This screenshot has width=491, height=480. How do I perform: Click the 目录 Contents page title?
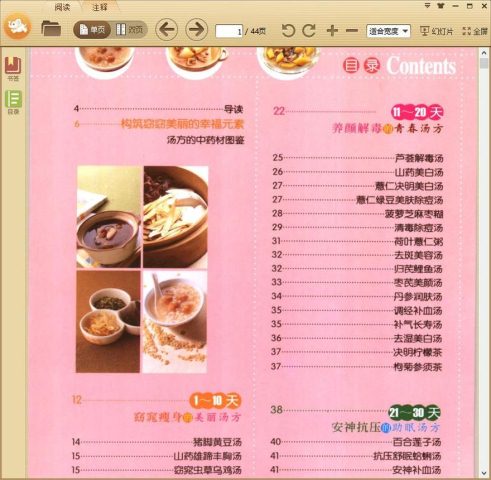(x=399, y=66)
